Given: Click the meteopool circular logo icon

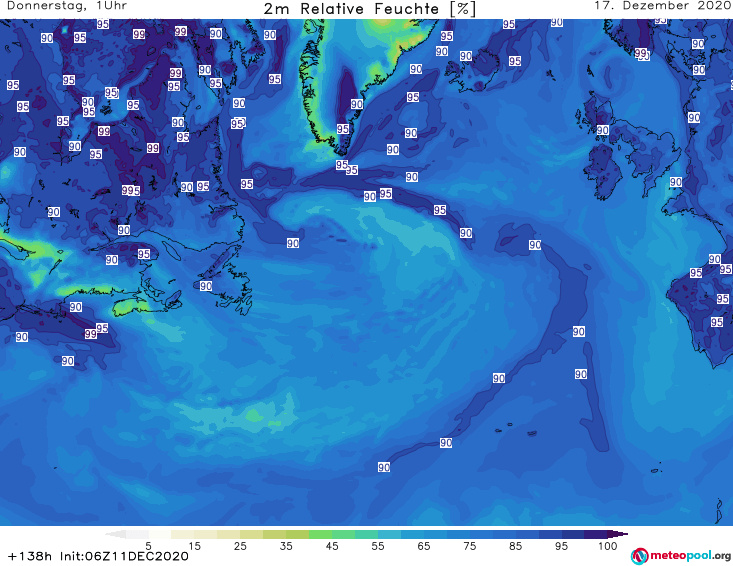Looking at the screenshot, I should click(x=639, y=556).
